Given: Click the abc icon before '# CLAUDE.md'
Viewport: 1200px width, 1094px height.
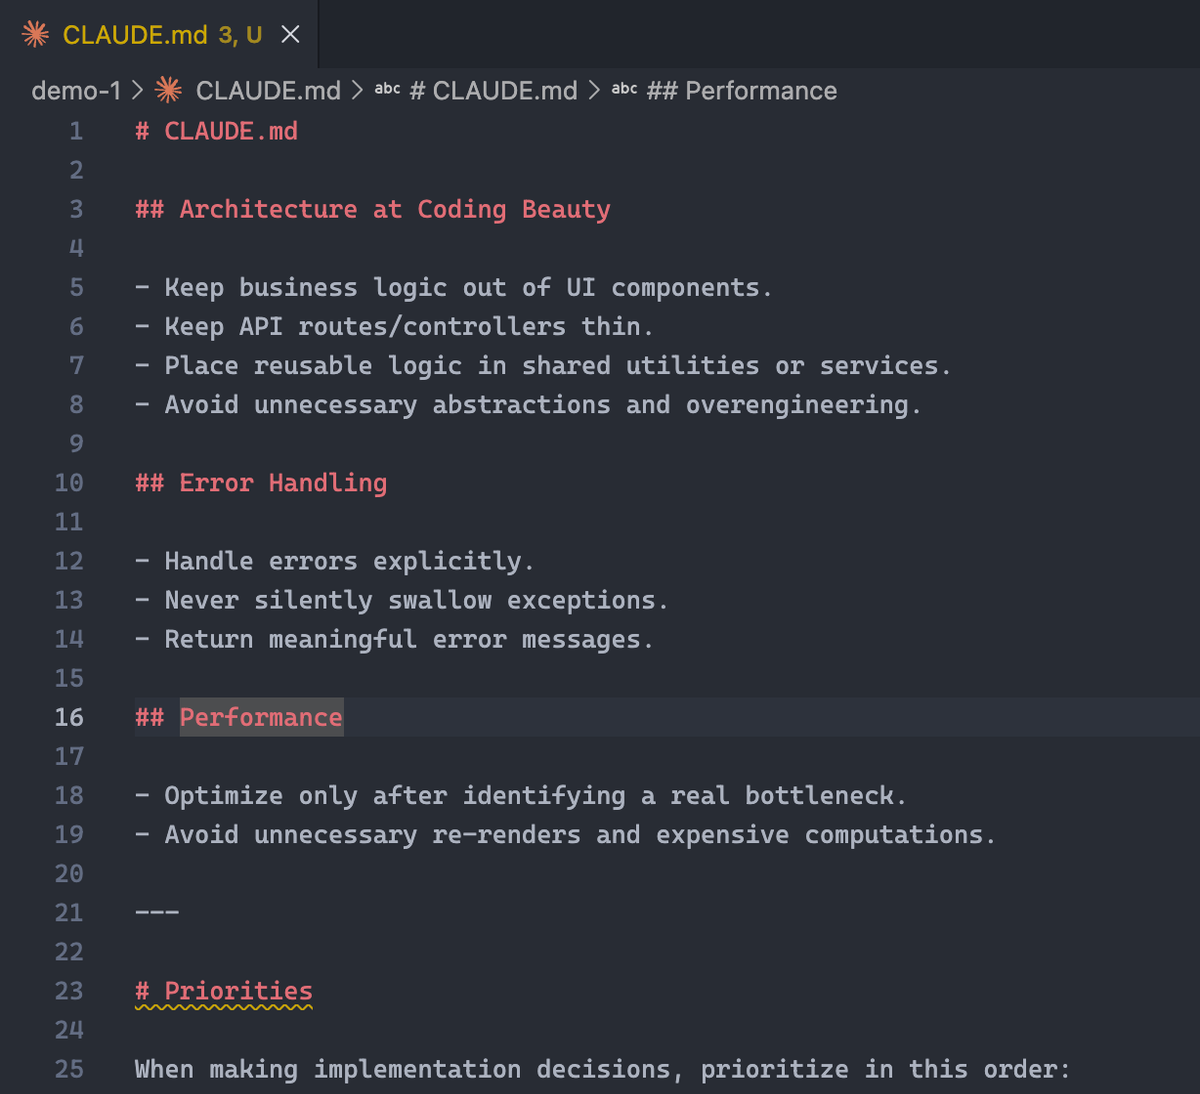Looking at the screenshot, I should (x=388, y=89).
